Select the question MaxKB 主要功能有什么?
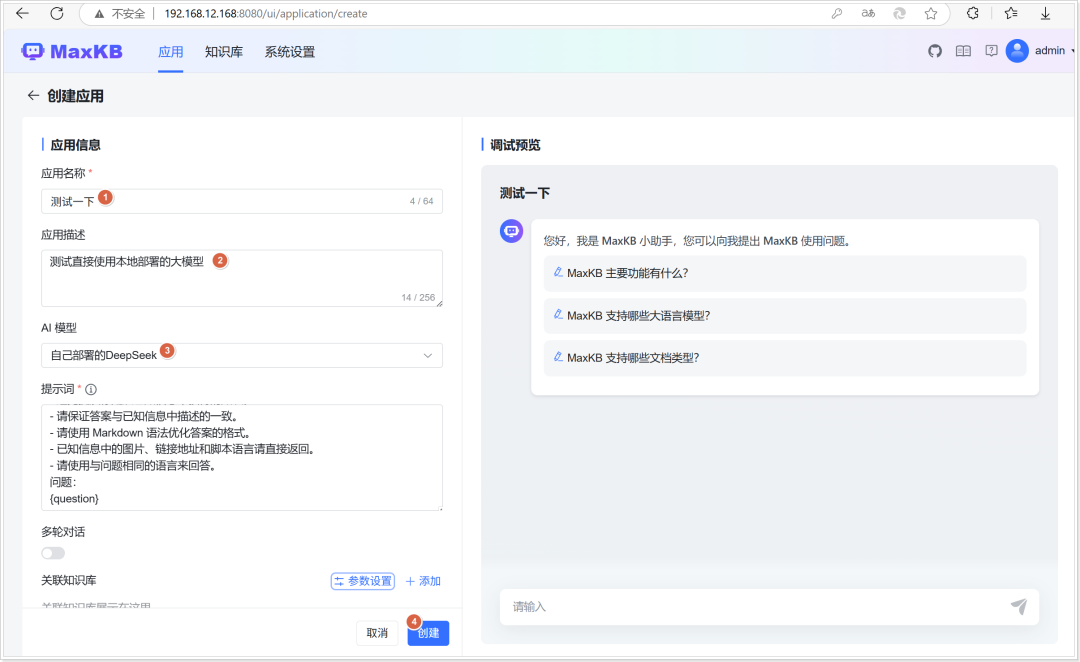This screenshot has width=1080, height=662. coord(785,273)
